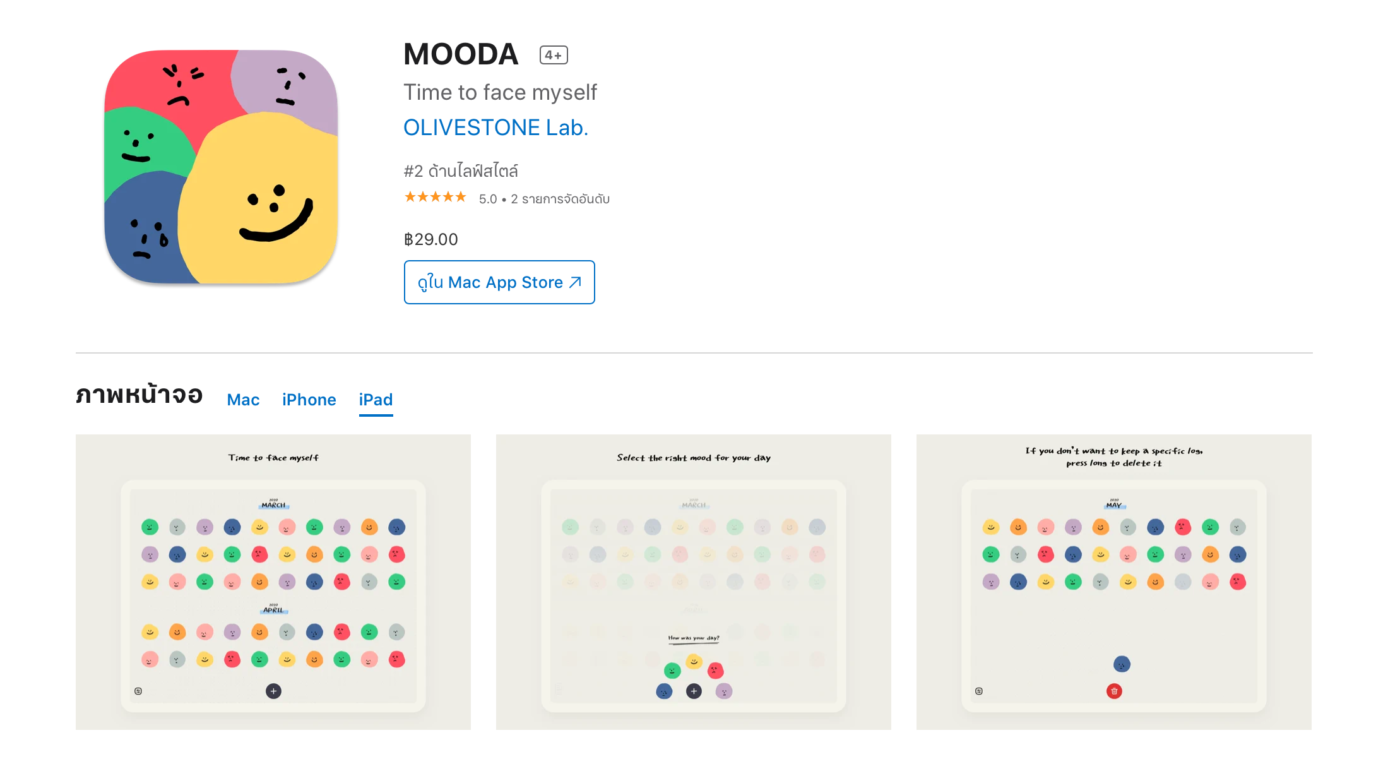
Task: Click the 4+ age rating badge
Action: click(553, 55)
